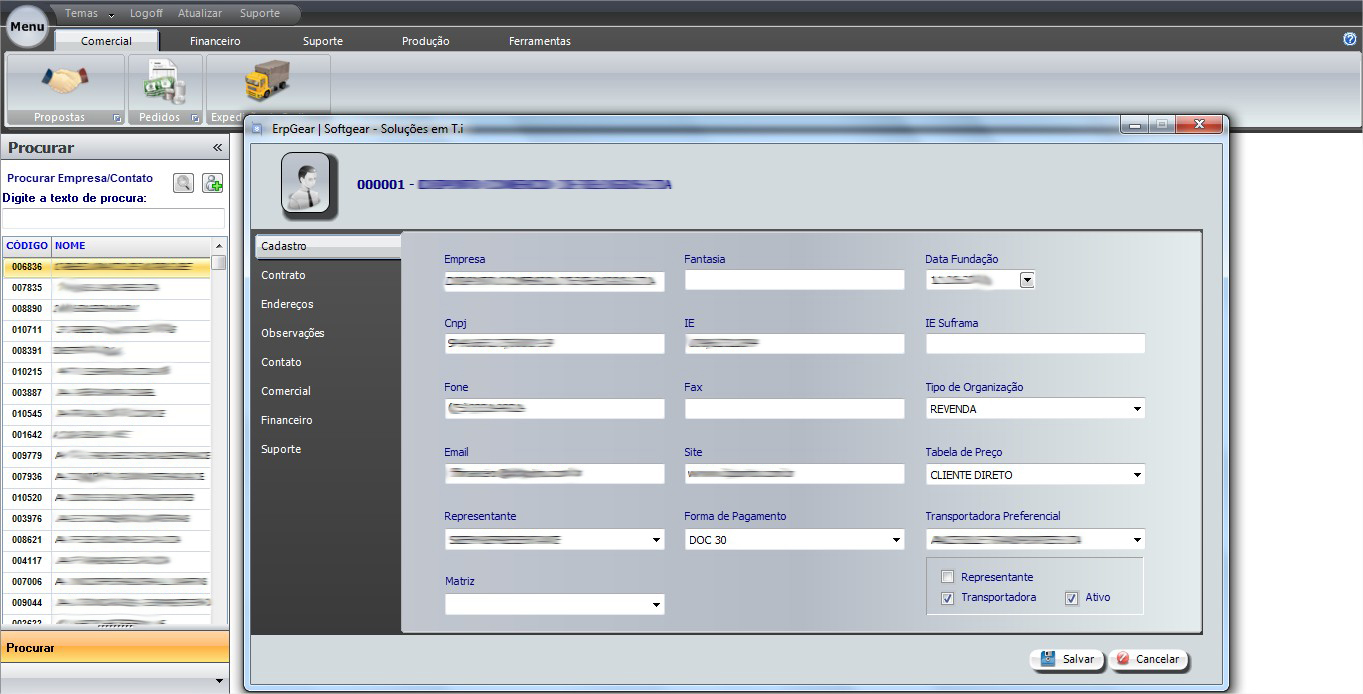
Task: Collapse the Procurar panel with chevrons
Action: (x=217, y=147)
